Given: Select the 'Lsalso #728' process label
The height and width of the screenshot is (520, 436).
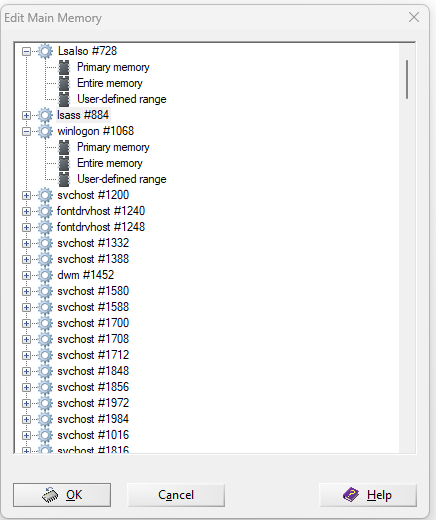Looking at the screenshot, I should point(87,51).
